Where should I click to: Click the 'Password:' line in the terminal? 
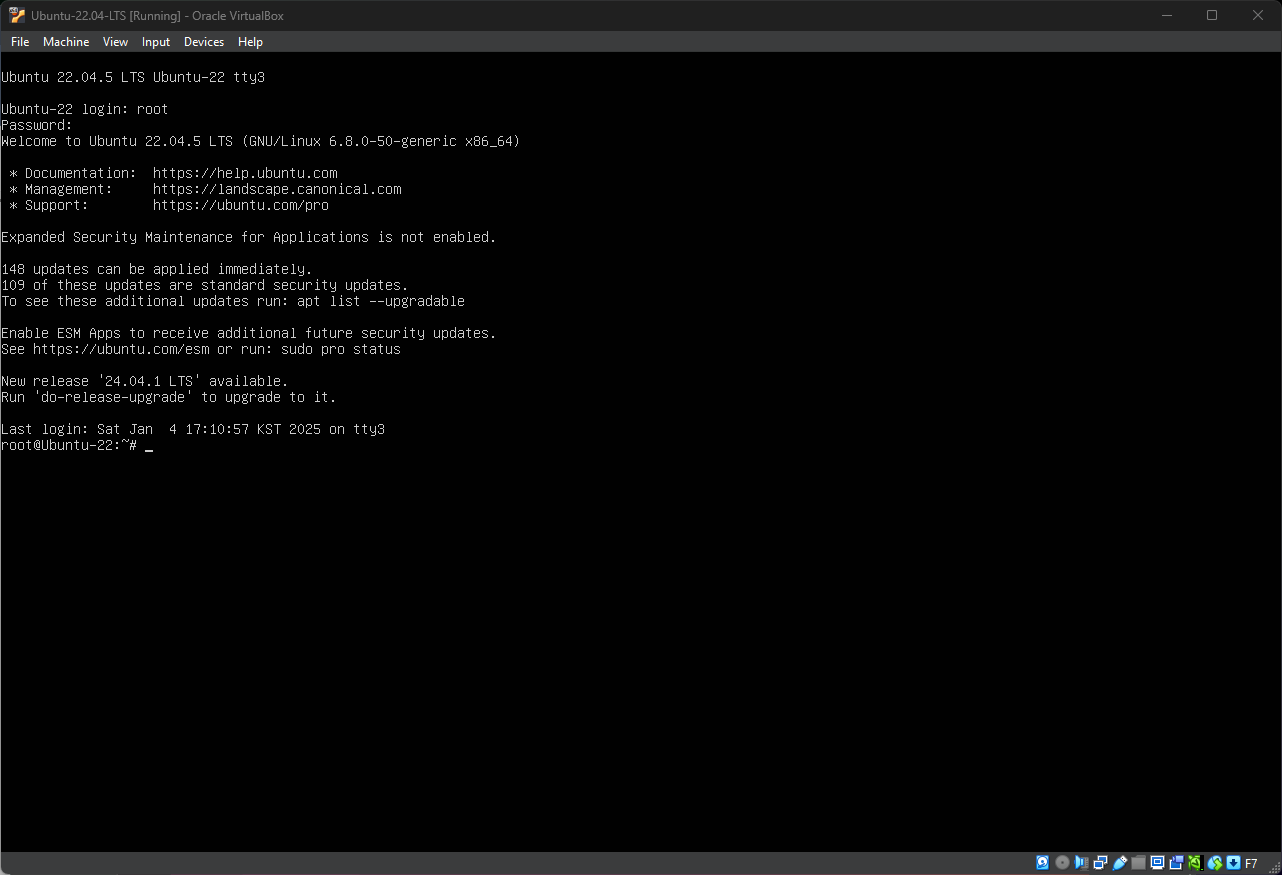pyautogui.click(x=37, y=125)
